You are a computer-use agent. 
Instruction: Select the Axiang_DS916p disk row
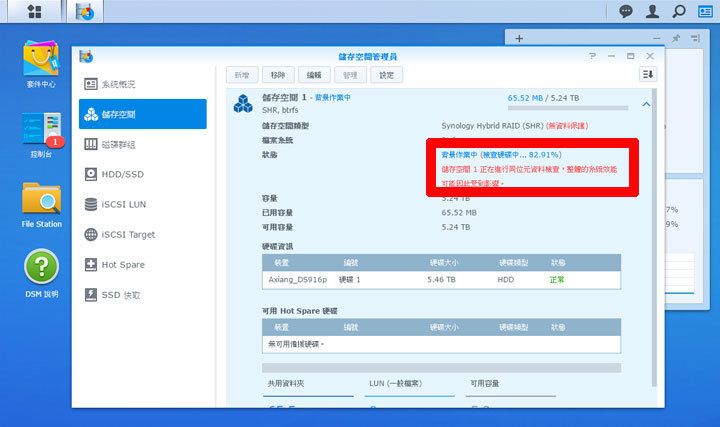[x=441, y=280]
